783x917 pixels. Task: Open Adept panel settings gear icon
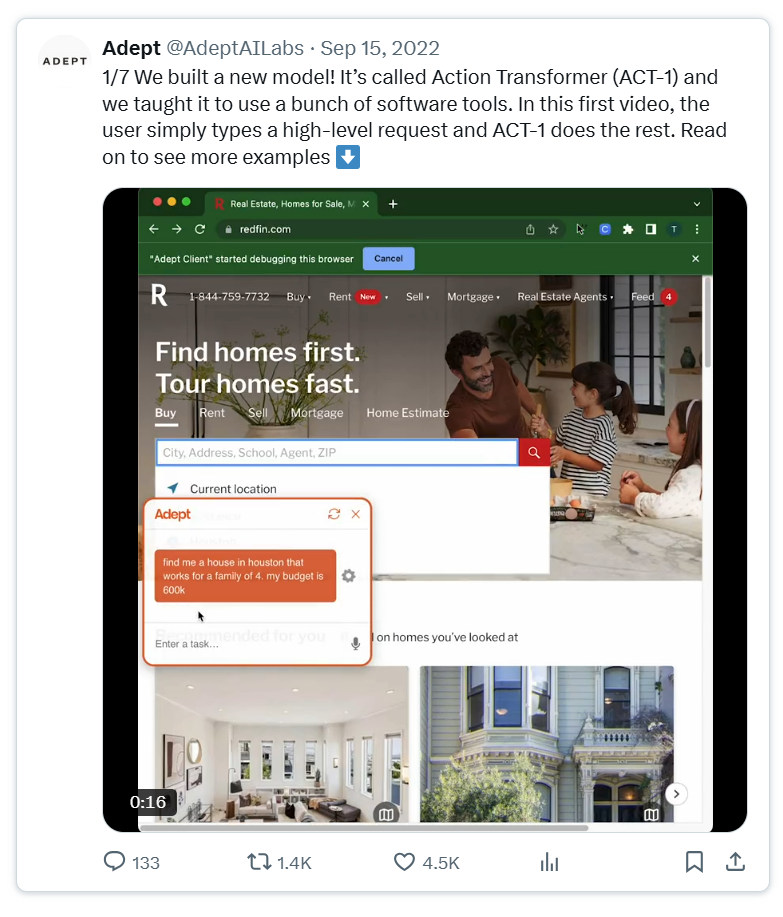coord(349,576)
